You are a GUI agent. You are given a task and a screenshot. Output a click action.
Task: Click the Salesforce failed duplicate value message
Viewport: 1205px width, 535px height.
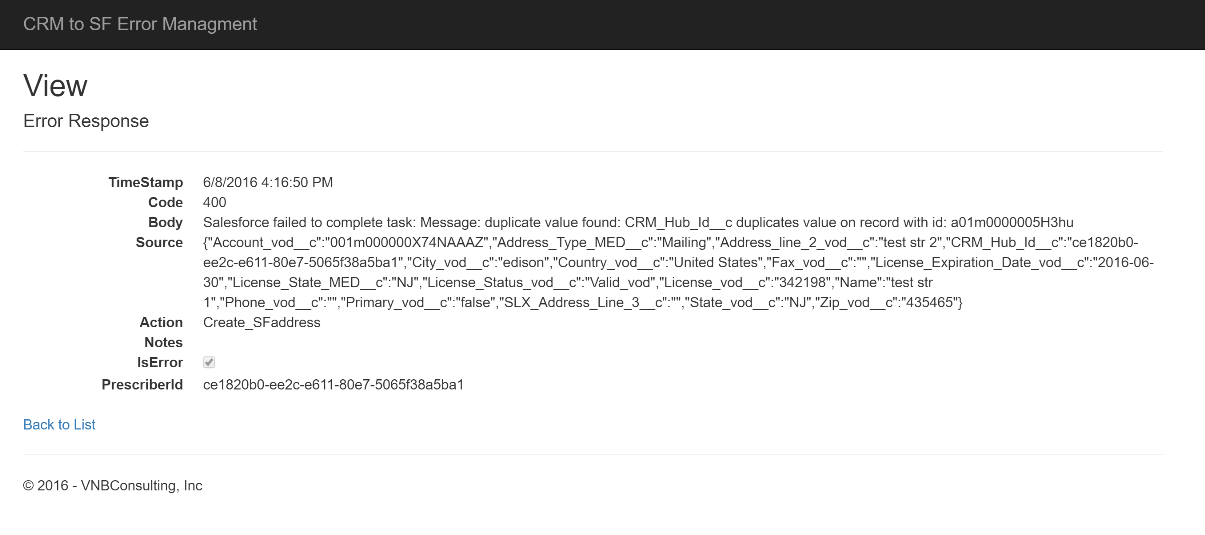pos(638,222)
